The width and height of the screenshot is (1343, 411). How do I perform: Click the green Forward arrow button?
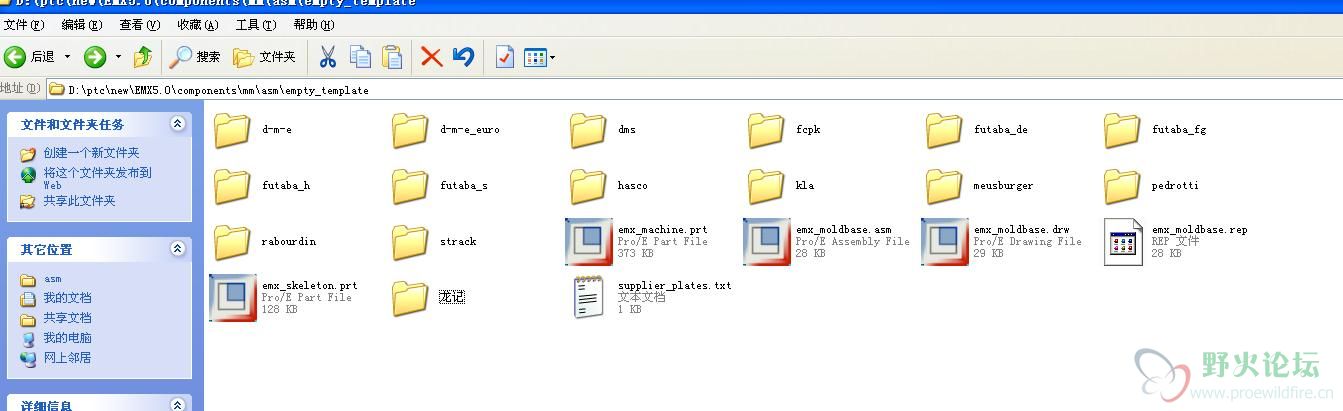point(95,57)
